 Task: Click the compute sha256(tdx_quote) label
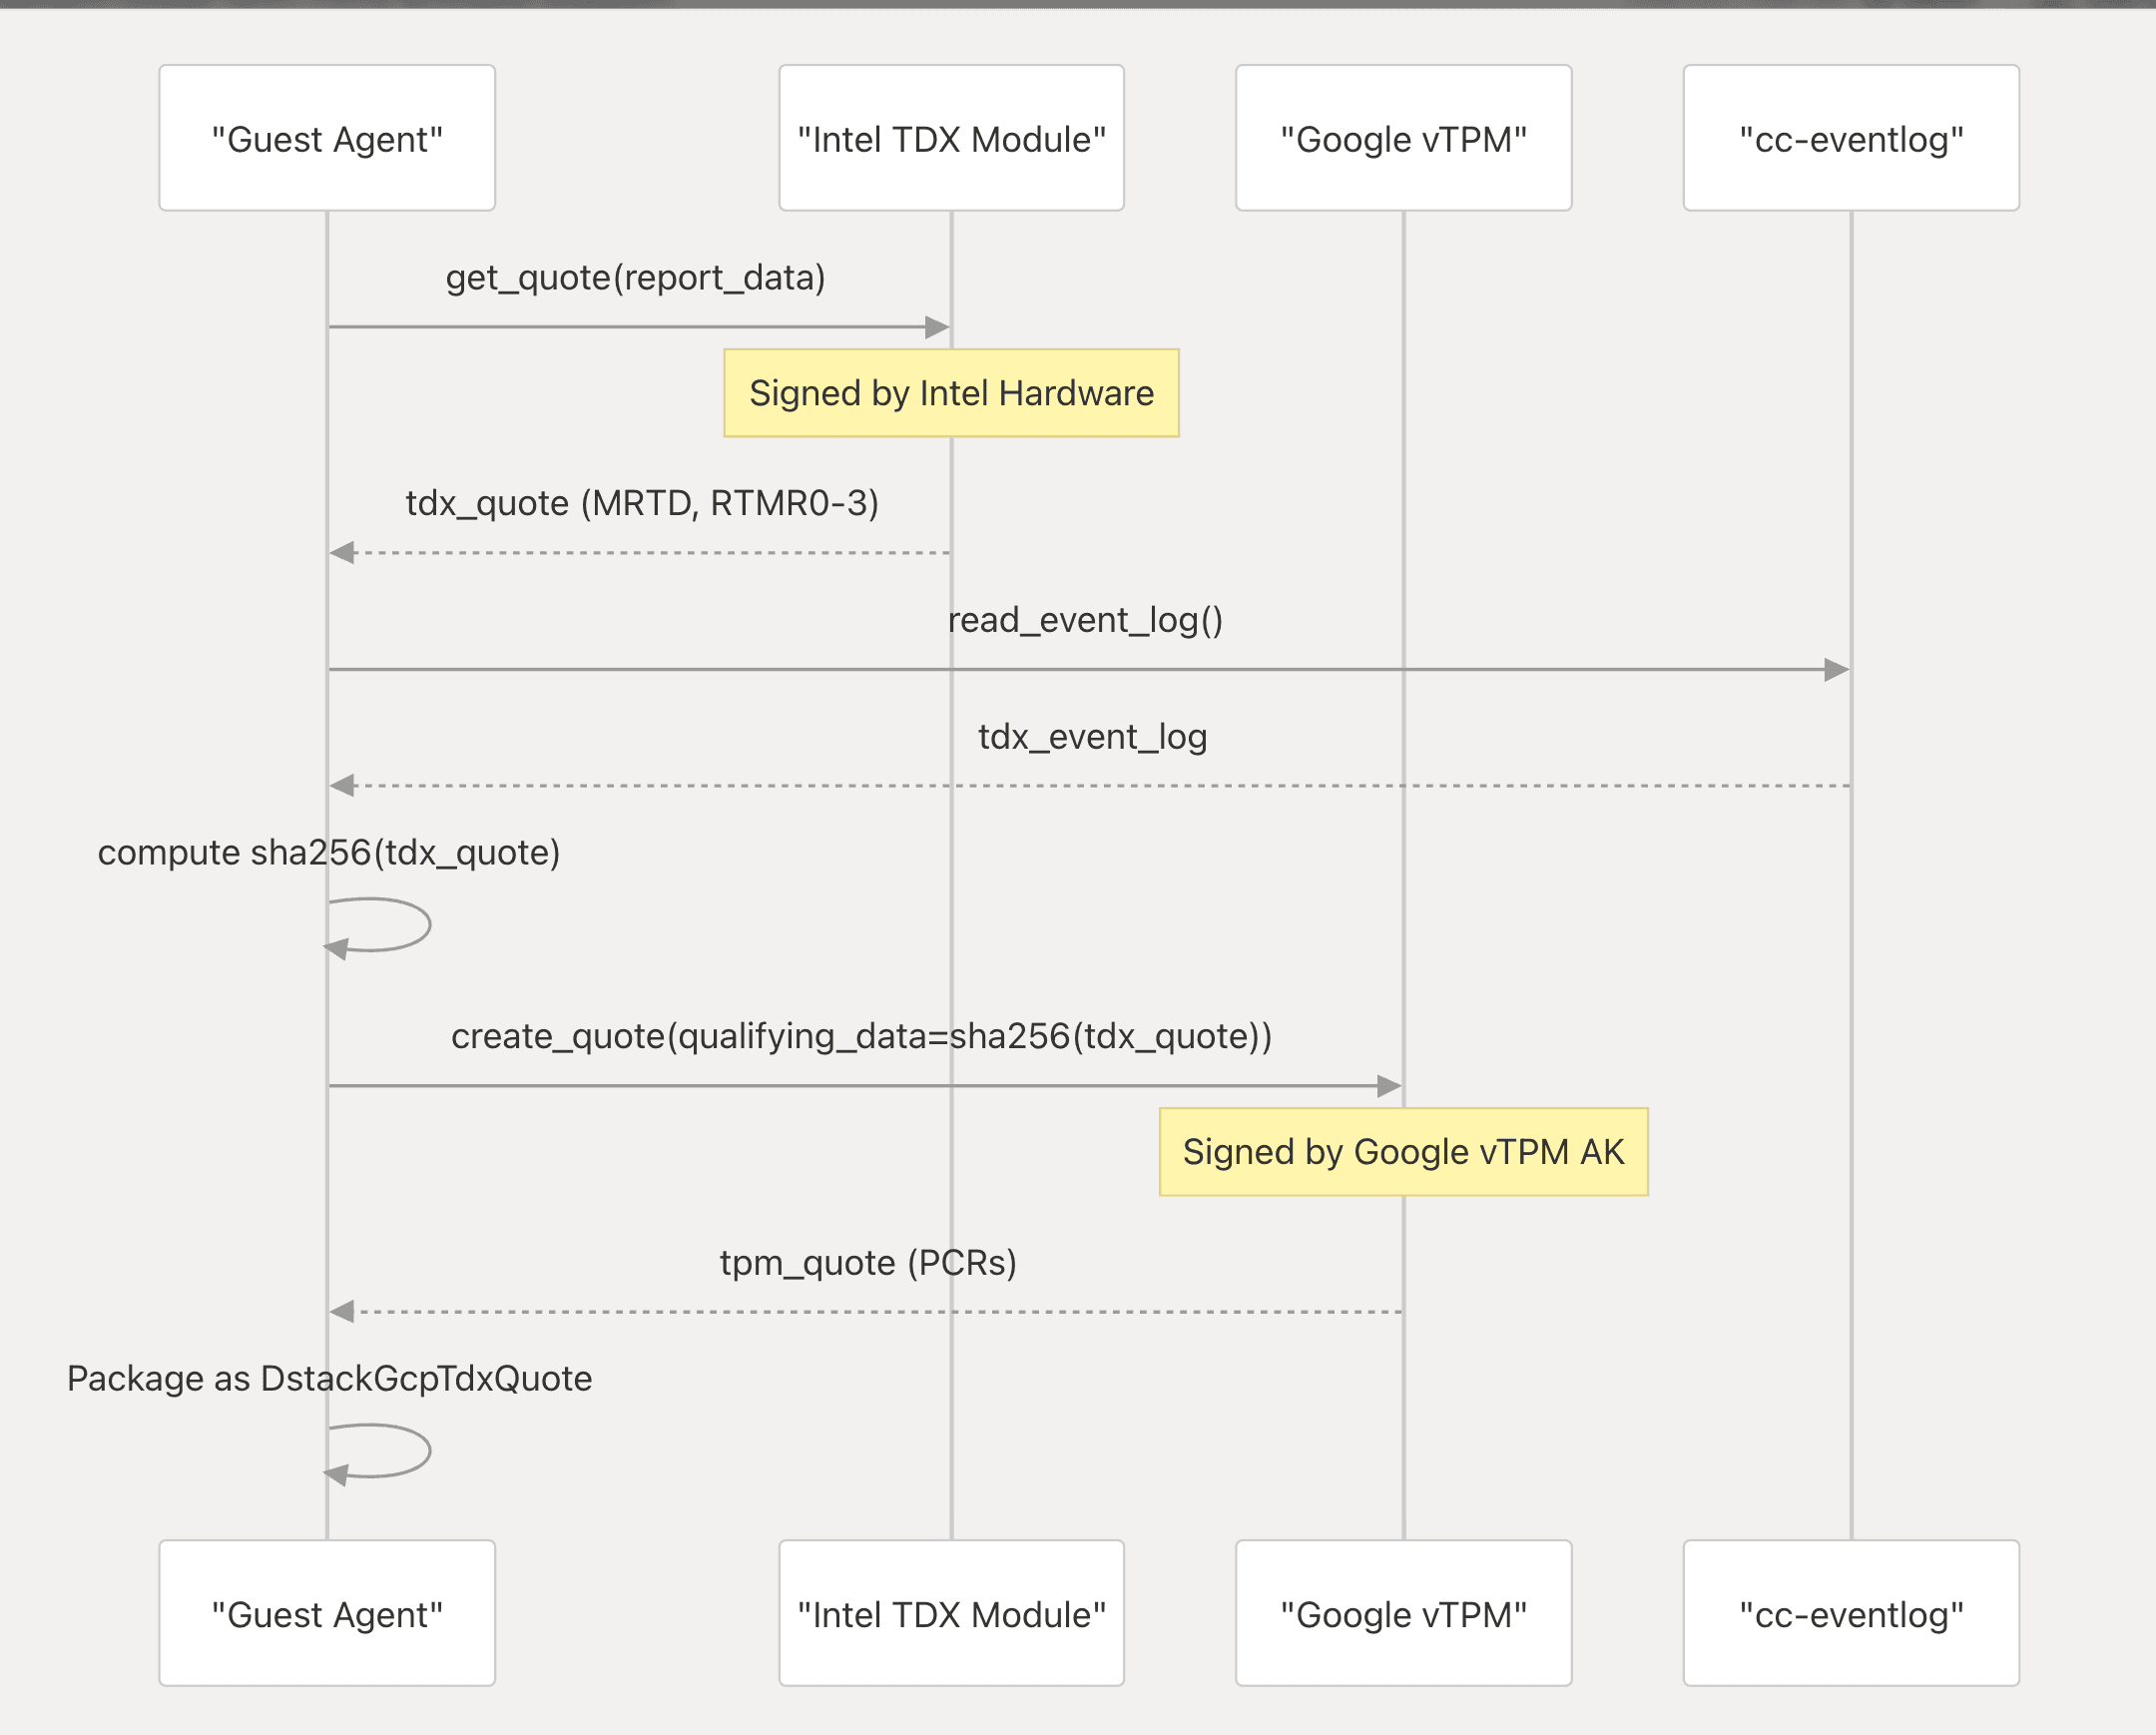[328, 853]
